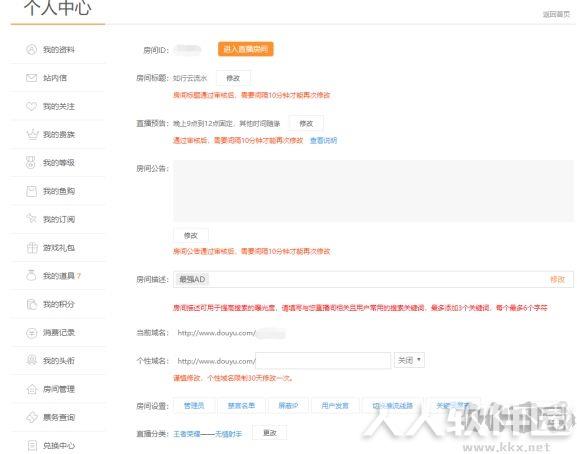The image size is (577, 454).
Task: Open 兑换中心 in the sidebar
Action: 59,446
